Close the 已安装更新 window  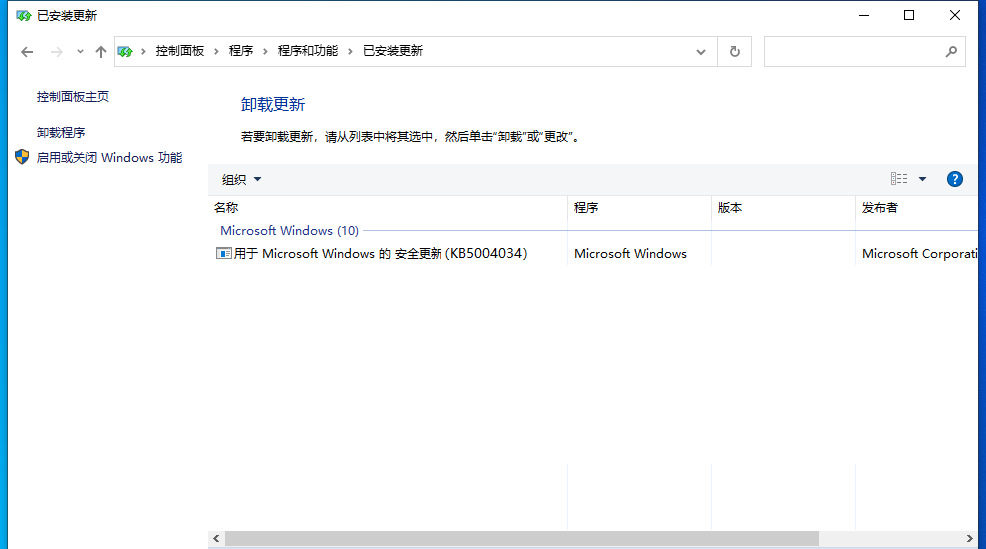coord(955,15)
